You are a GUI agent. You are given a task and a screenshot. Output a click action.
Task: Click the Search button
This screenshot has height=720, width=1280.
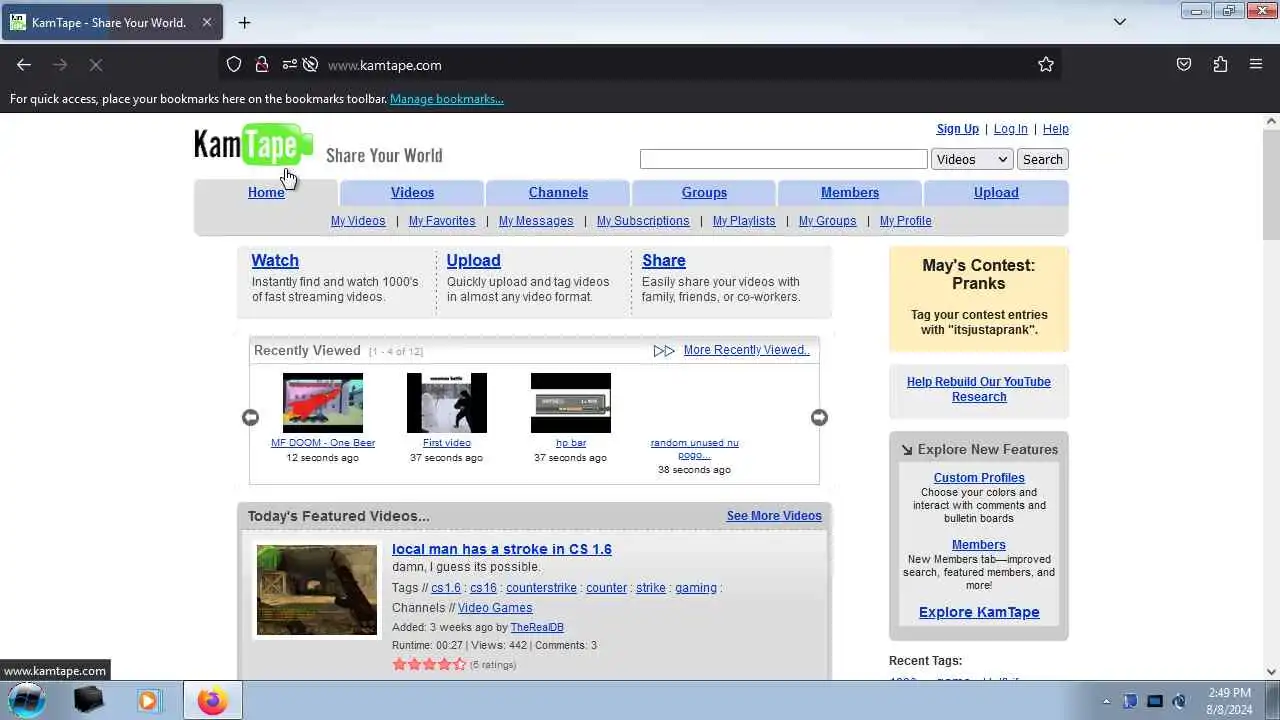1042,159
